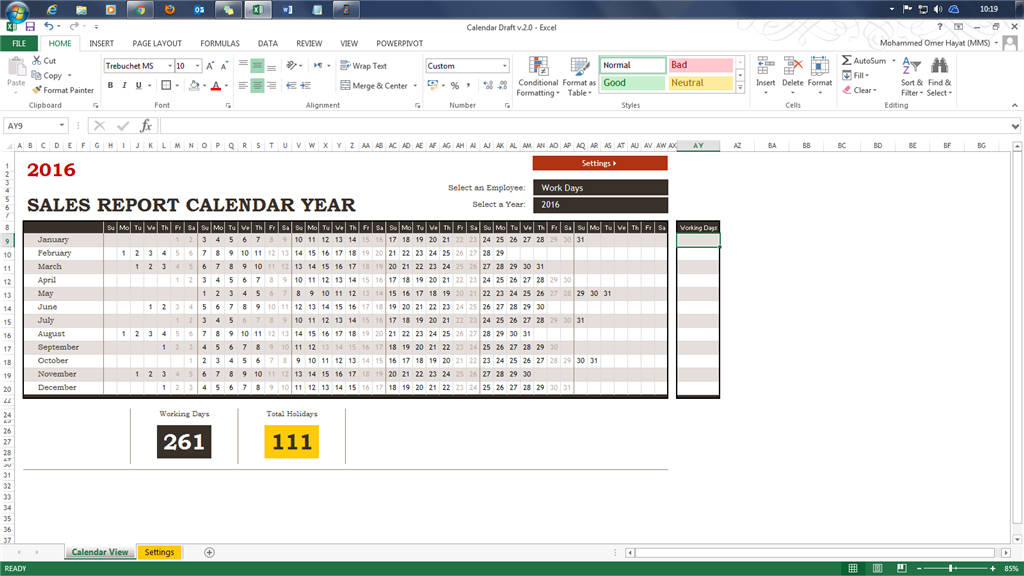Toggle Wrap Text
The height and width of the screenshot is (576, 1024).
pos(364,66)
